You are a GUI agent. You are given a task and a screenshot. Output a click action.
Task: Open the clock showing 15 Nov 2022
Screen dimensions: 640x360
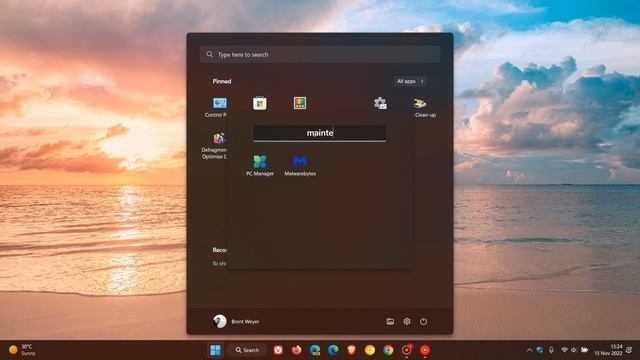[608, 350]
